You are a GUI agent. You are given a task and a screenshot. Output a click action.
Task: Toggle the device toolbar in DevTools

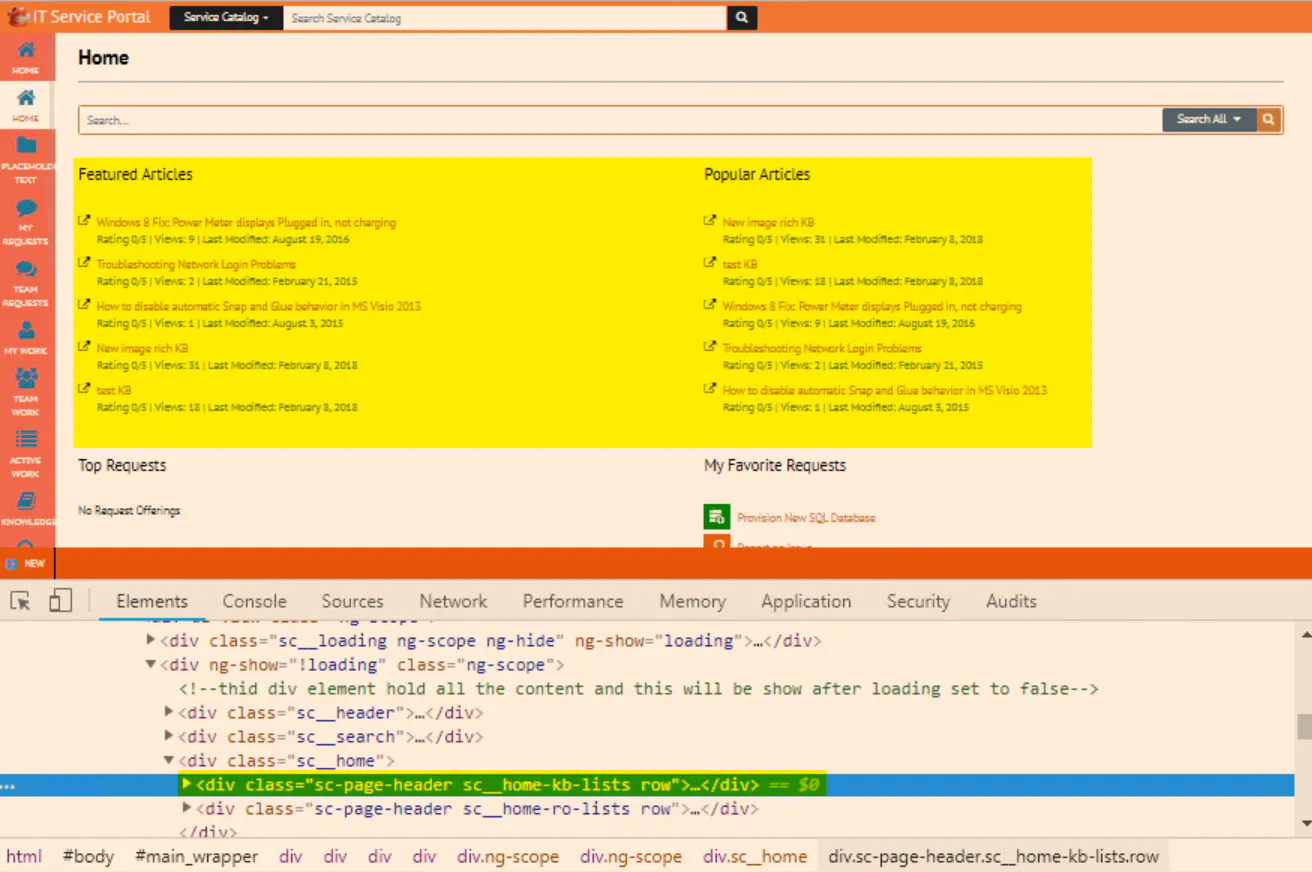60,601
